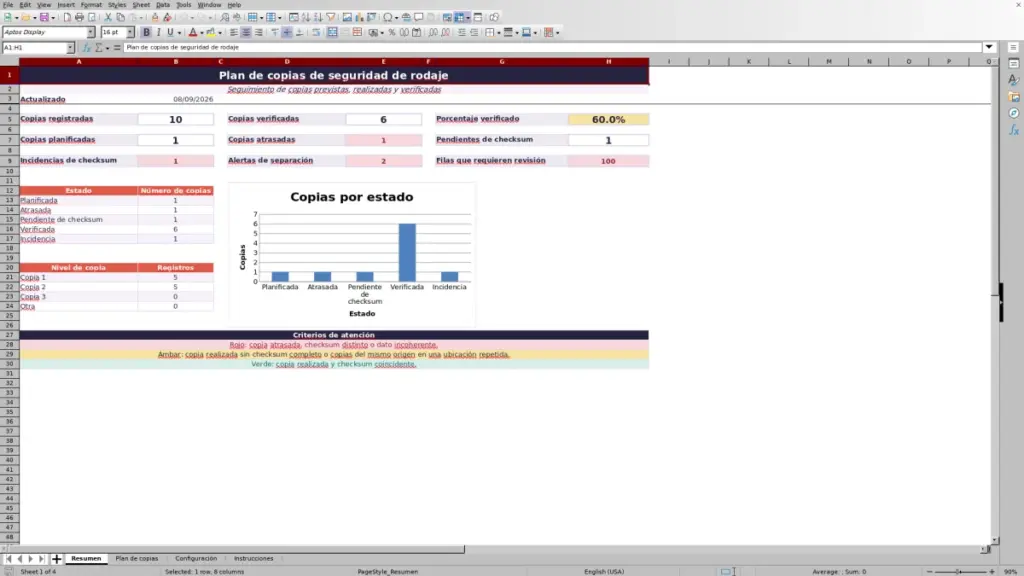Open the Sidebar Styles panel icon
The height and width of the screenshot is (576, 1024).
[x=1014, y=80]
